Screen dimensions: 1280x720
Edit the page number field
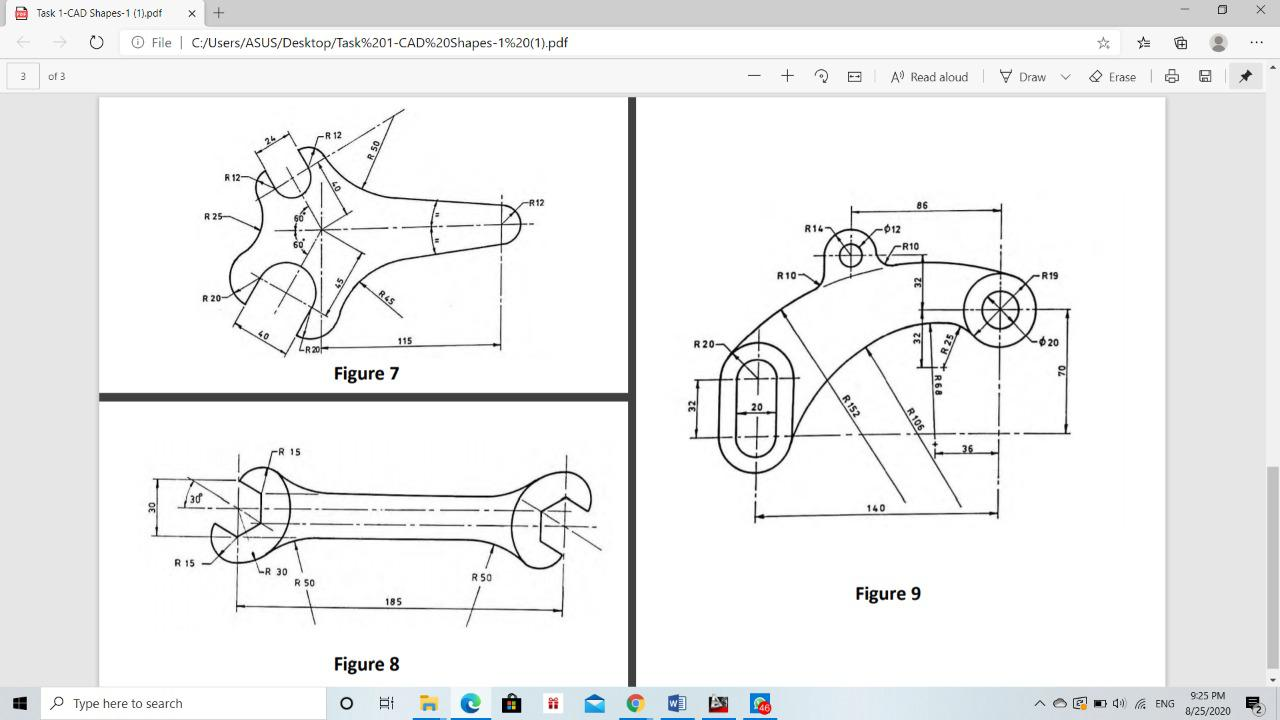22,76
